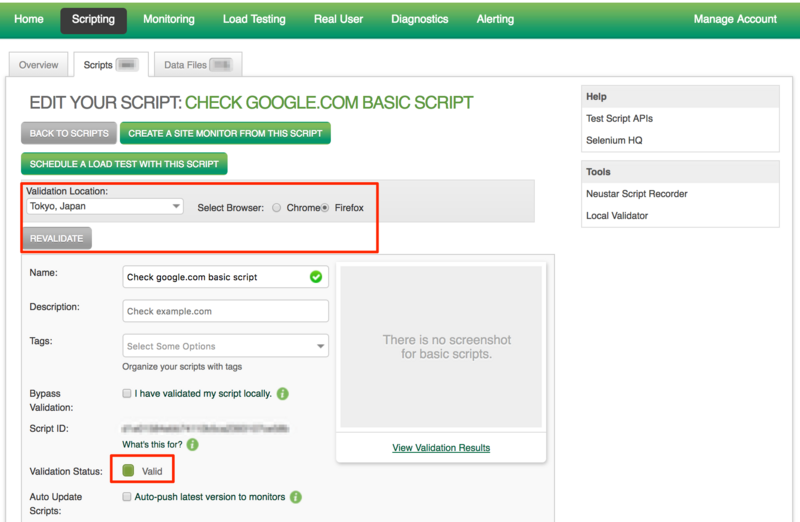
Task: Click Schedule a Load Test With This Script
Action: pyautogui.click(x=124, y=164)
